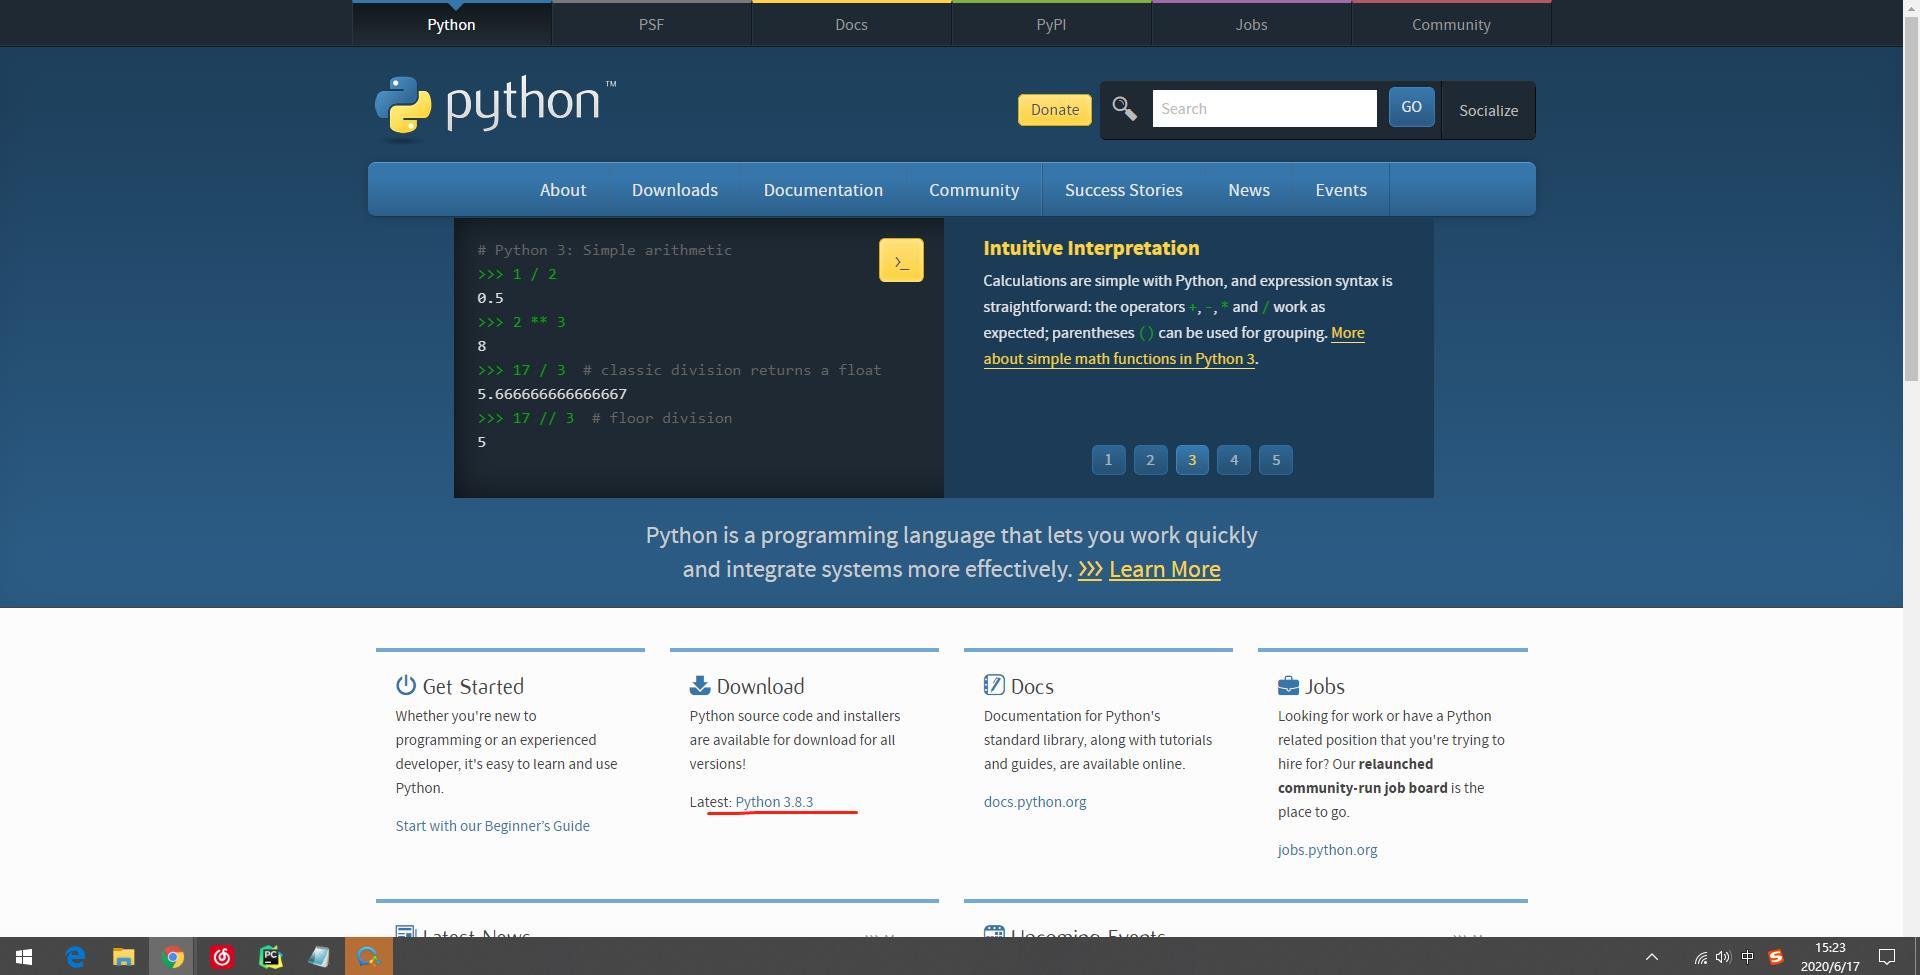
Task: Select Community in the top navigation bar
Action: 1450,23
